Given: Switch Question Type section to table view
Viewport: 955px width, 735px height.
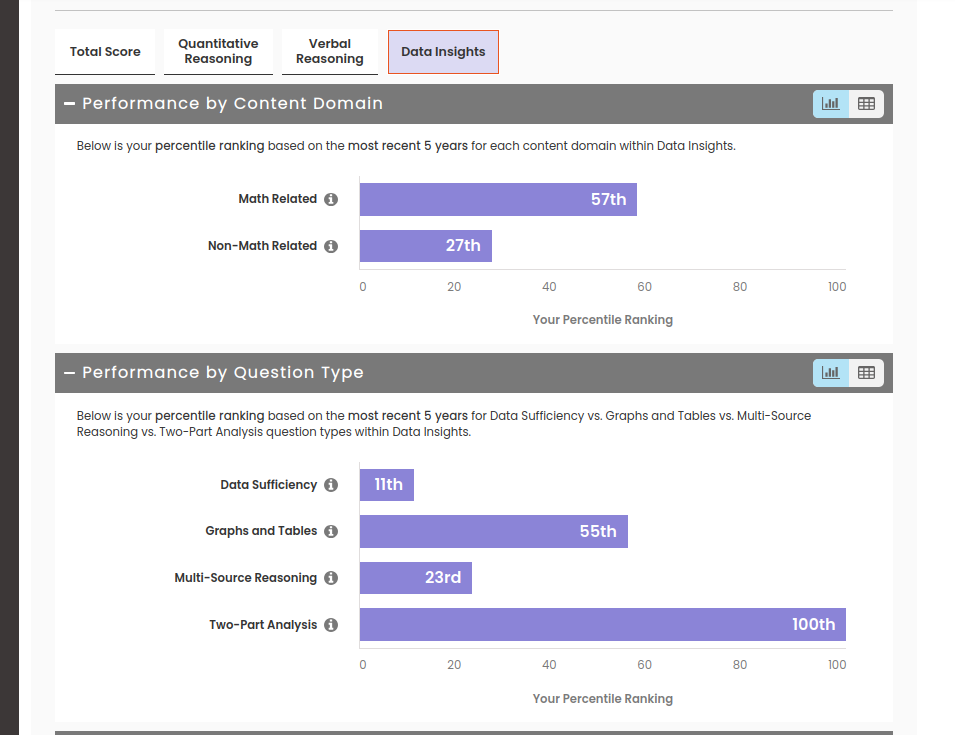Looking at the screenshot, I should 866,373.
